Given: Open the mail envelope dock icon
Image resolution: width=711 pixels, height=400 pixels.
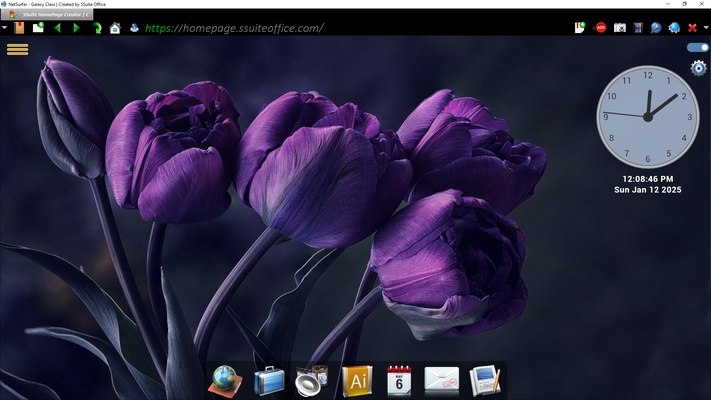Looking at the screenshot, I should point(442,380).
